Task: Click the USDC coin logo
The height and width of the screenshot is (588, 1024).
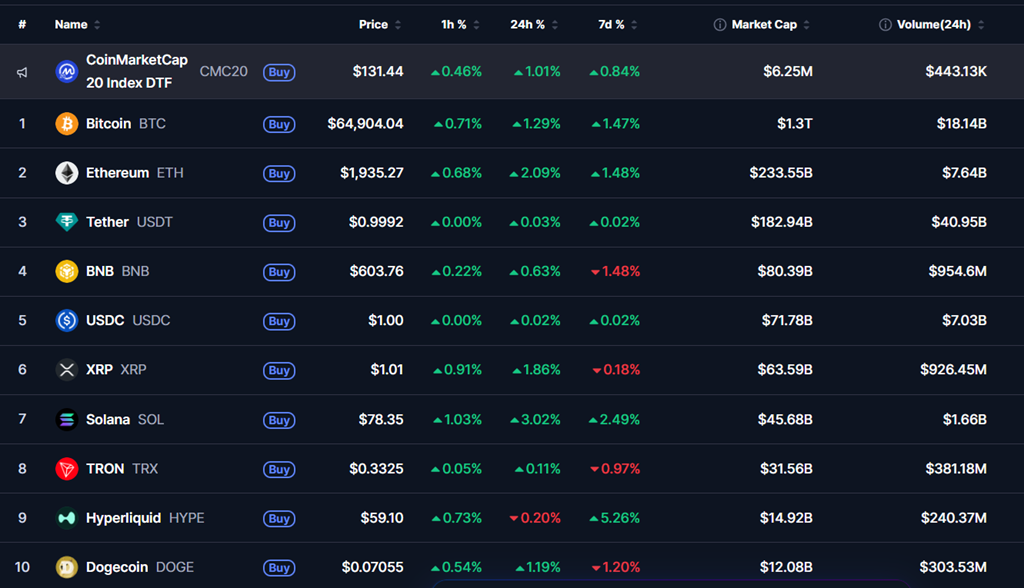Action: [67, 321]
